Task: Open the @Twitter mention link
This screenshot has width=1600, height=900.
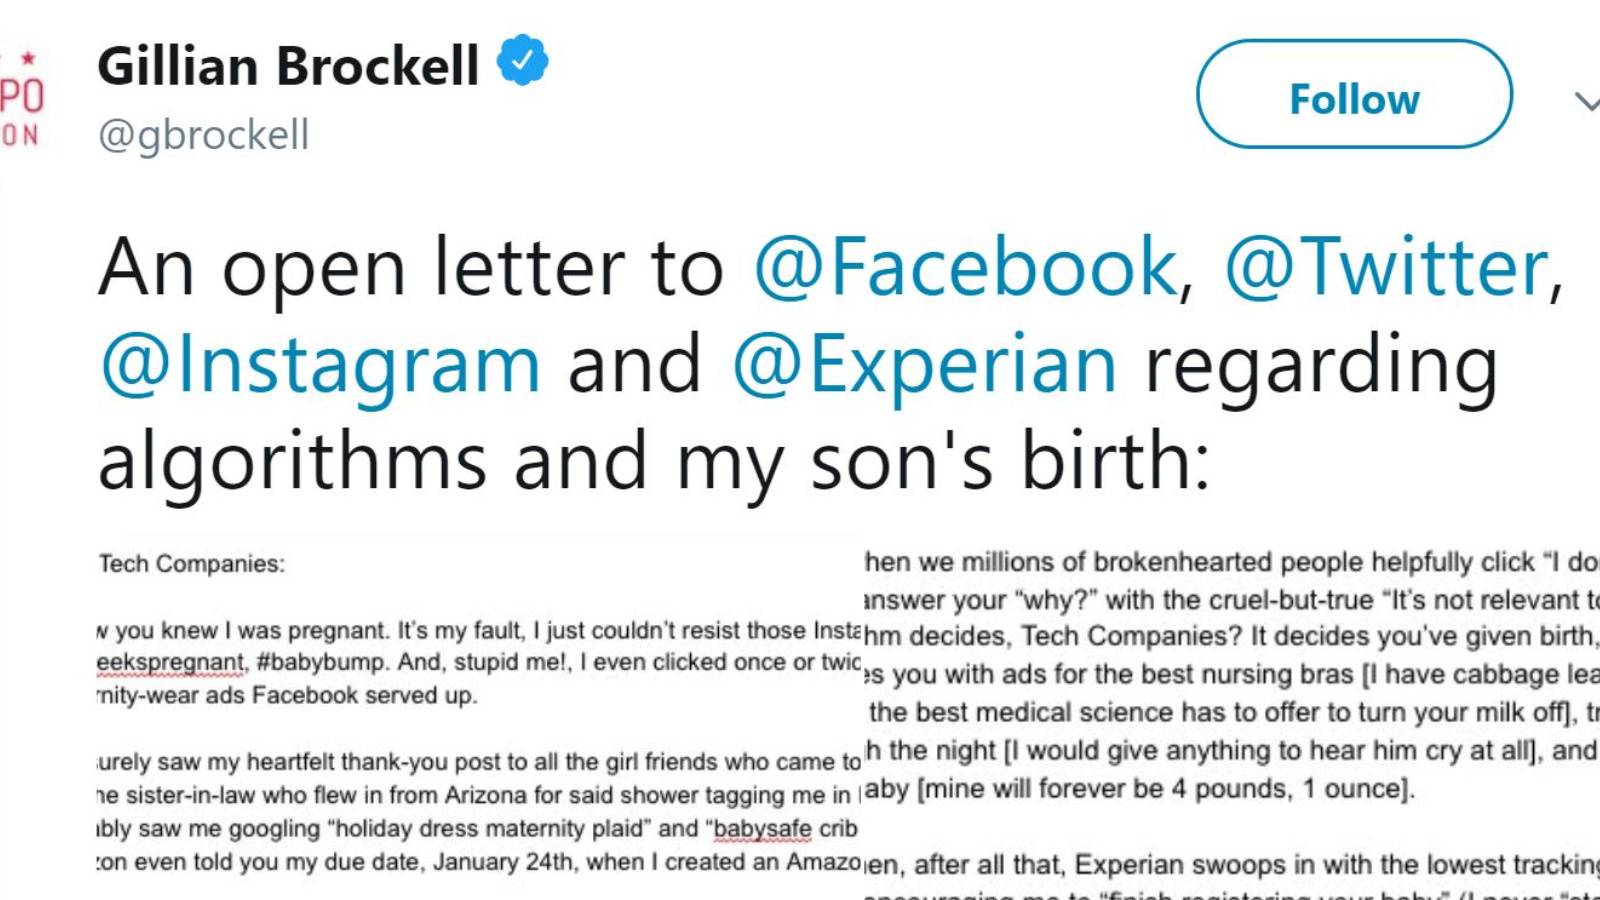Action: point(1387,268)
